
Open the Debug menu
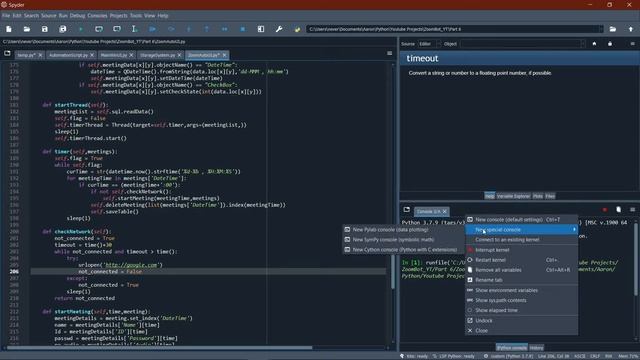point(77,16)
